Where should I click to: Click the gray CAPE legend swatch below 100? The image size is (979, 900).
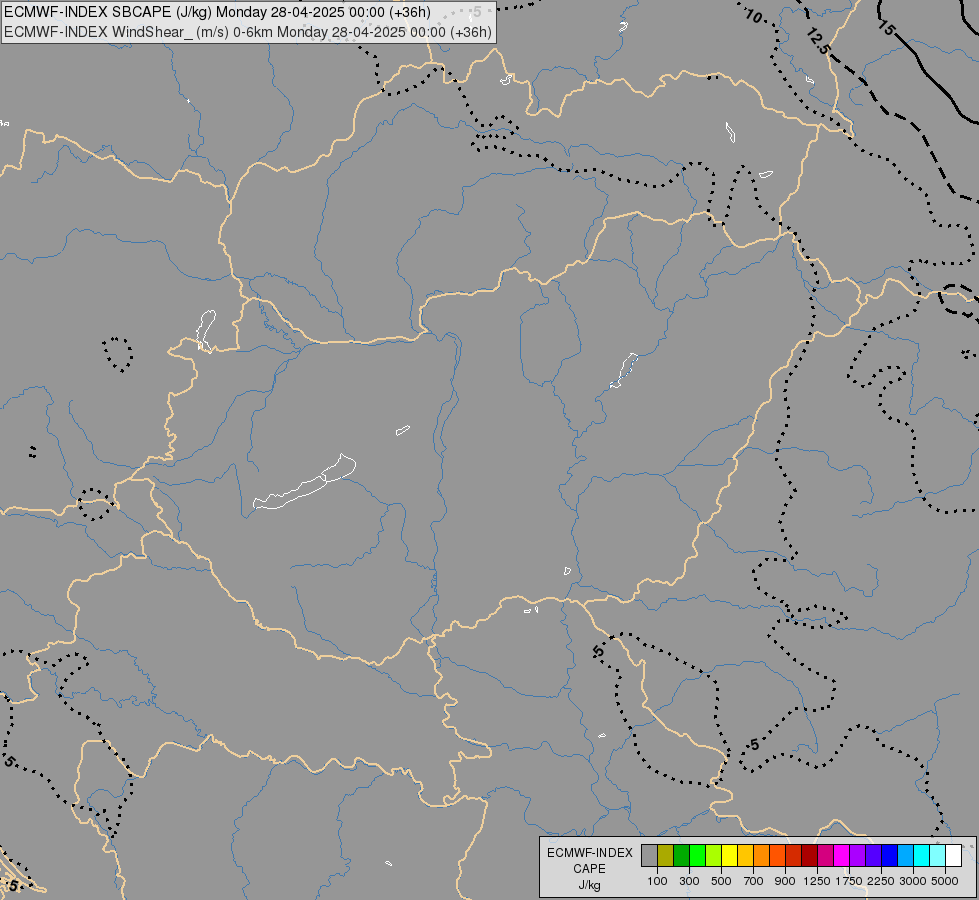649,856
